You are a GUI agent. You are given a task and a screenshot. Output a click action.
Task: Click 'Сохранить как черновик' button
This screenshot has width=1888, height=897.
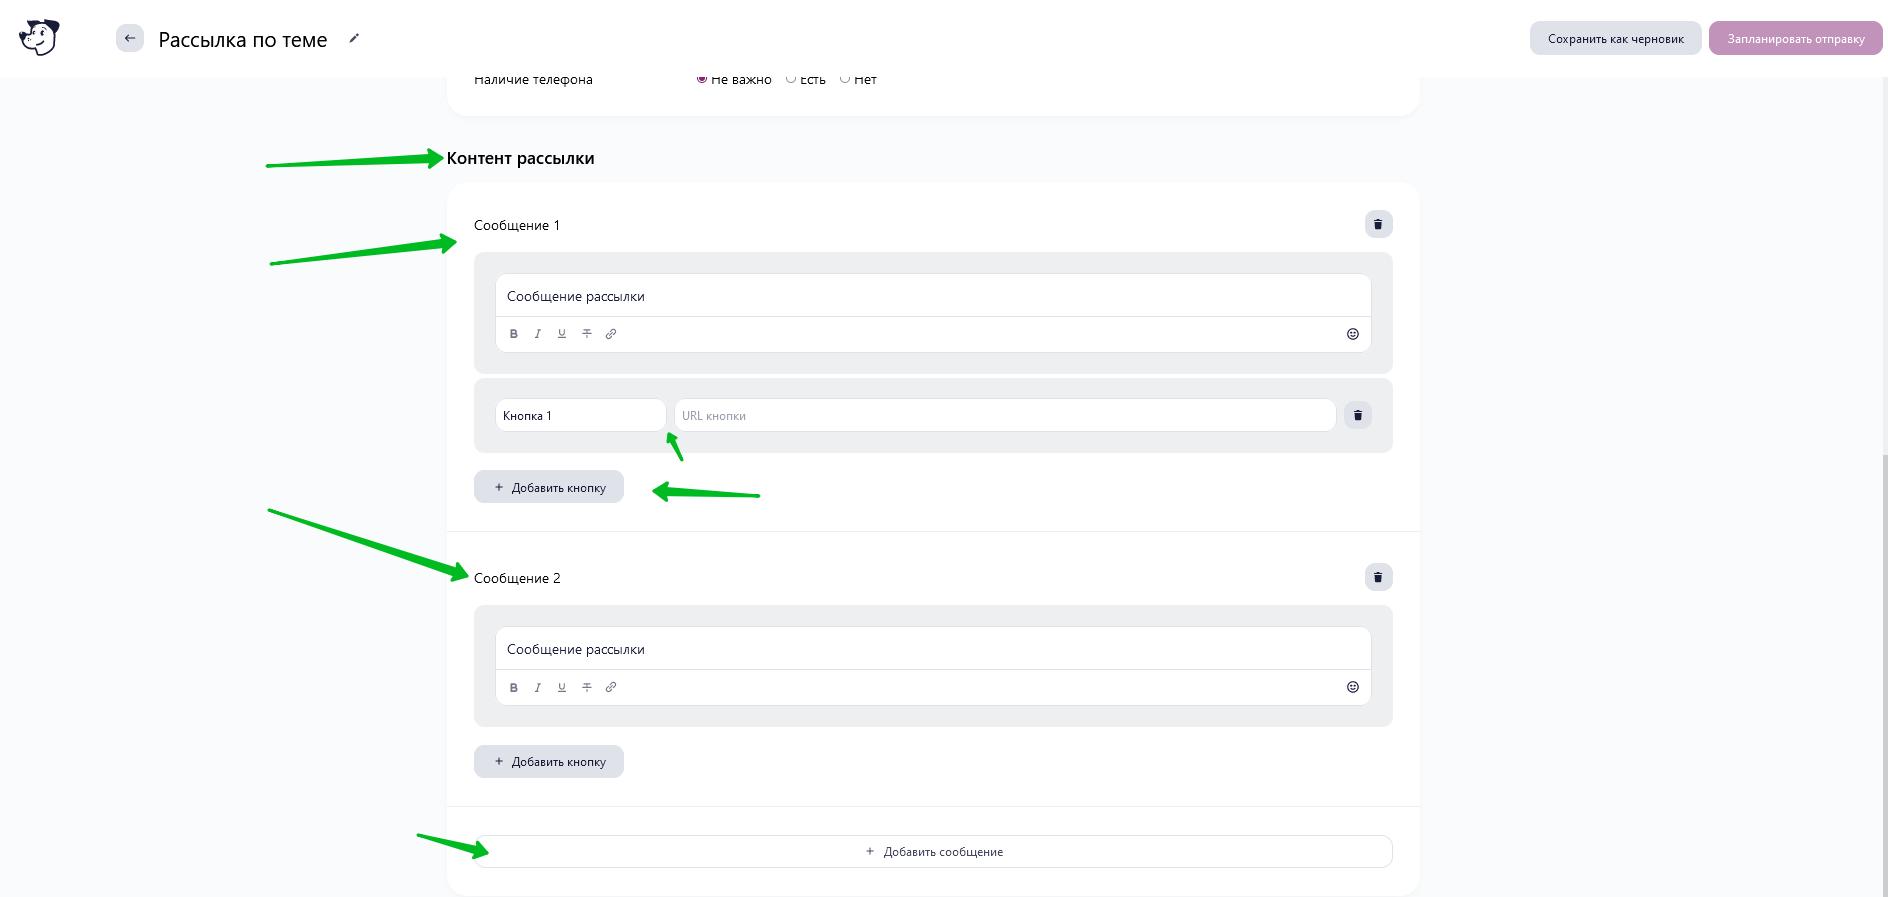pyautogui.click(x=1615, y=39)
